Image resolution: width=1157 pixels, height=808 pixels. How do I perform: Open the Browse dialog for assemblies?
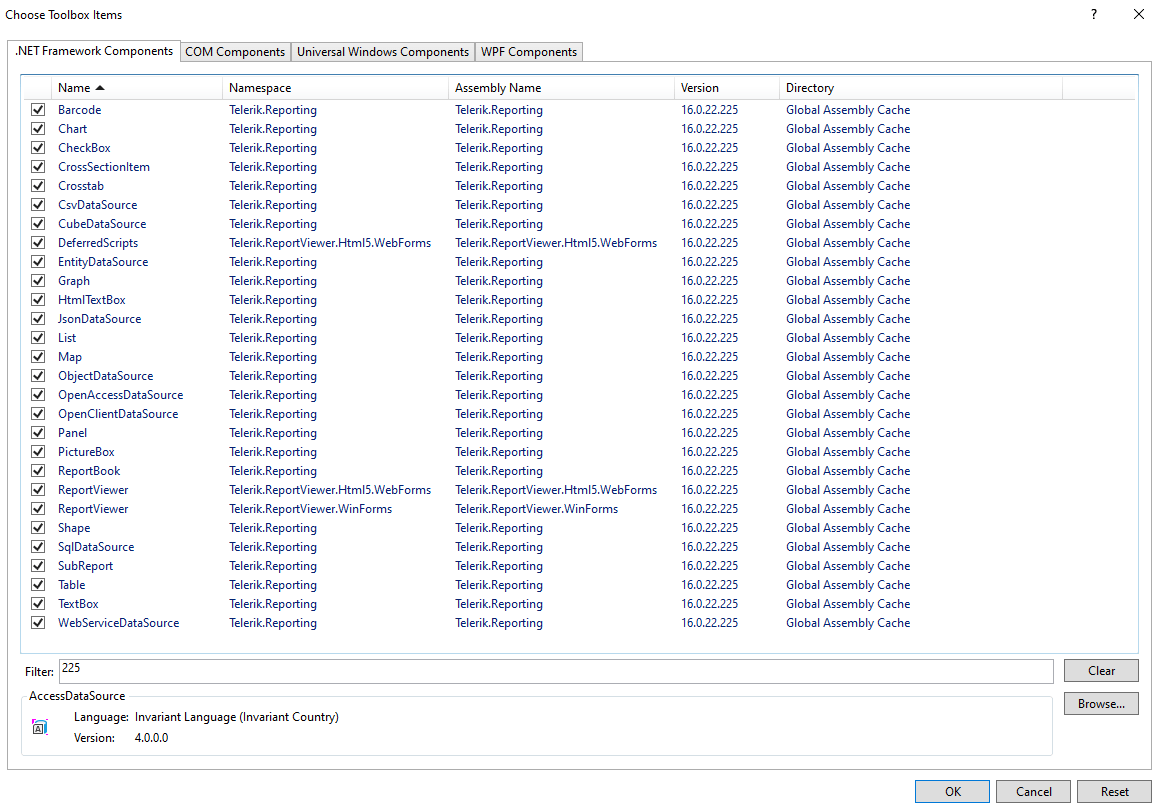[1101, 703]
